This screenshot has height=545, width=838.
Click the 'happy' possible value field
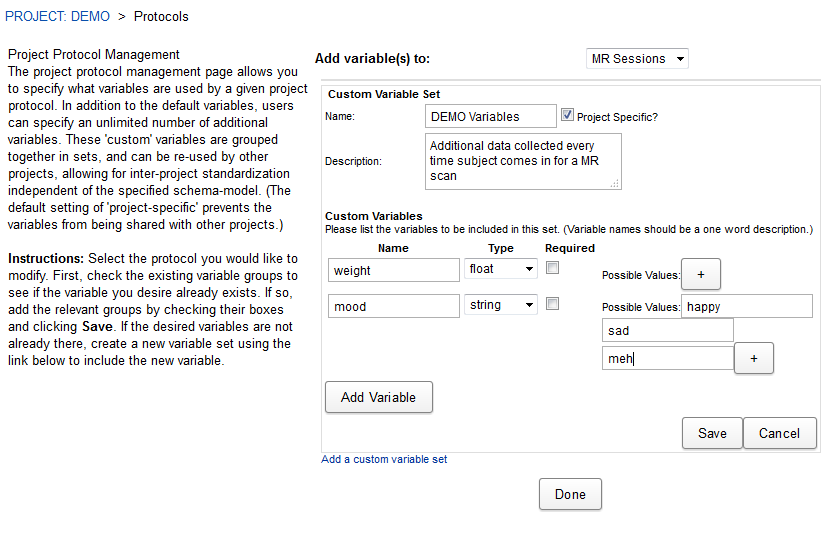(x=746, y=307)
